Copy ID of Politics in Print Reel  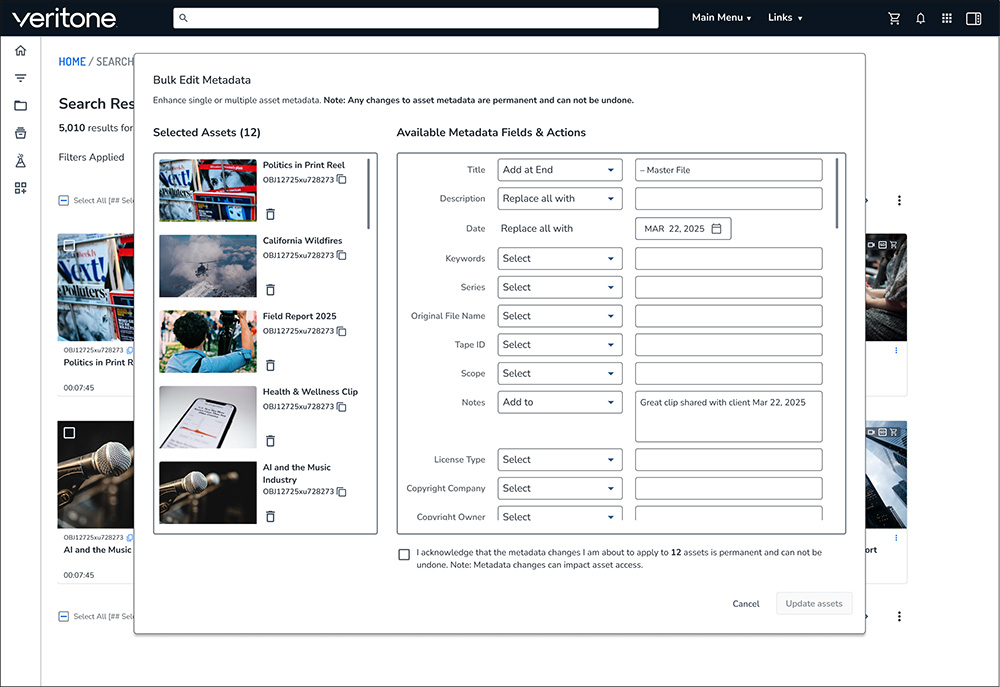[x=342, y=179]
